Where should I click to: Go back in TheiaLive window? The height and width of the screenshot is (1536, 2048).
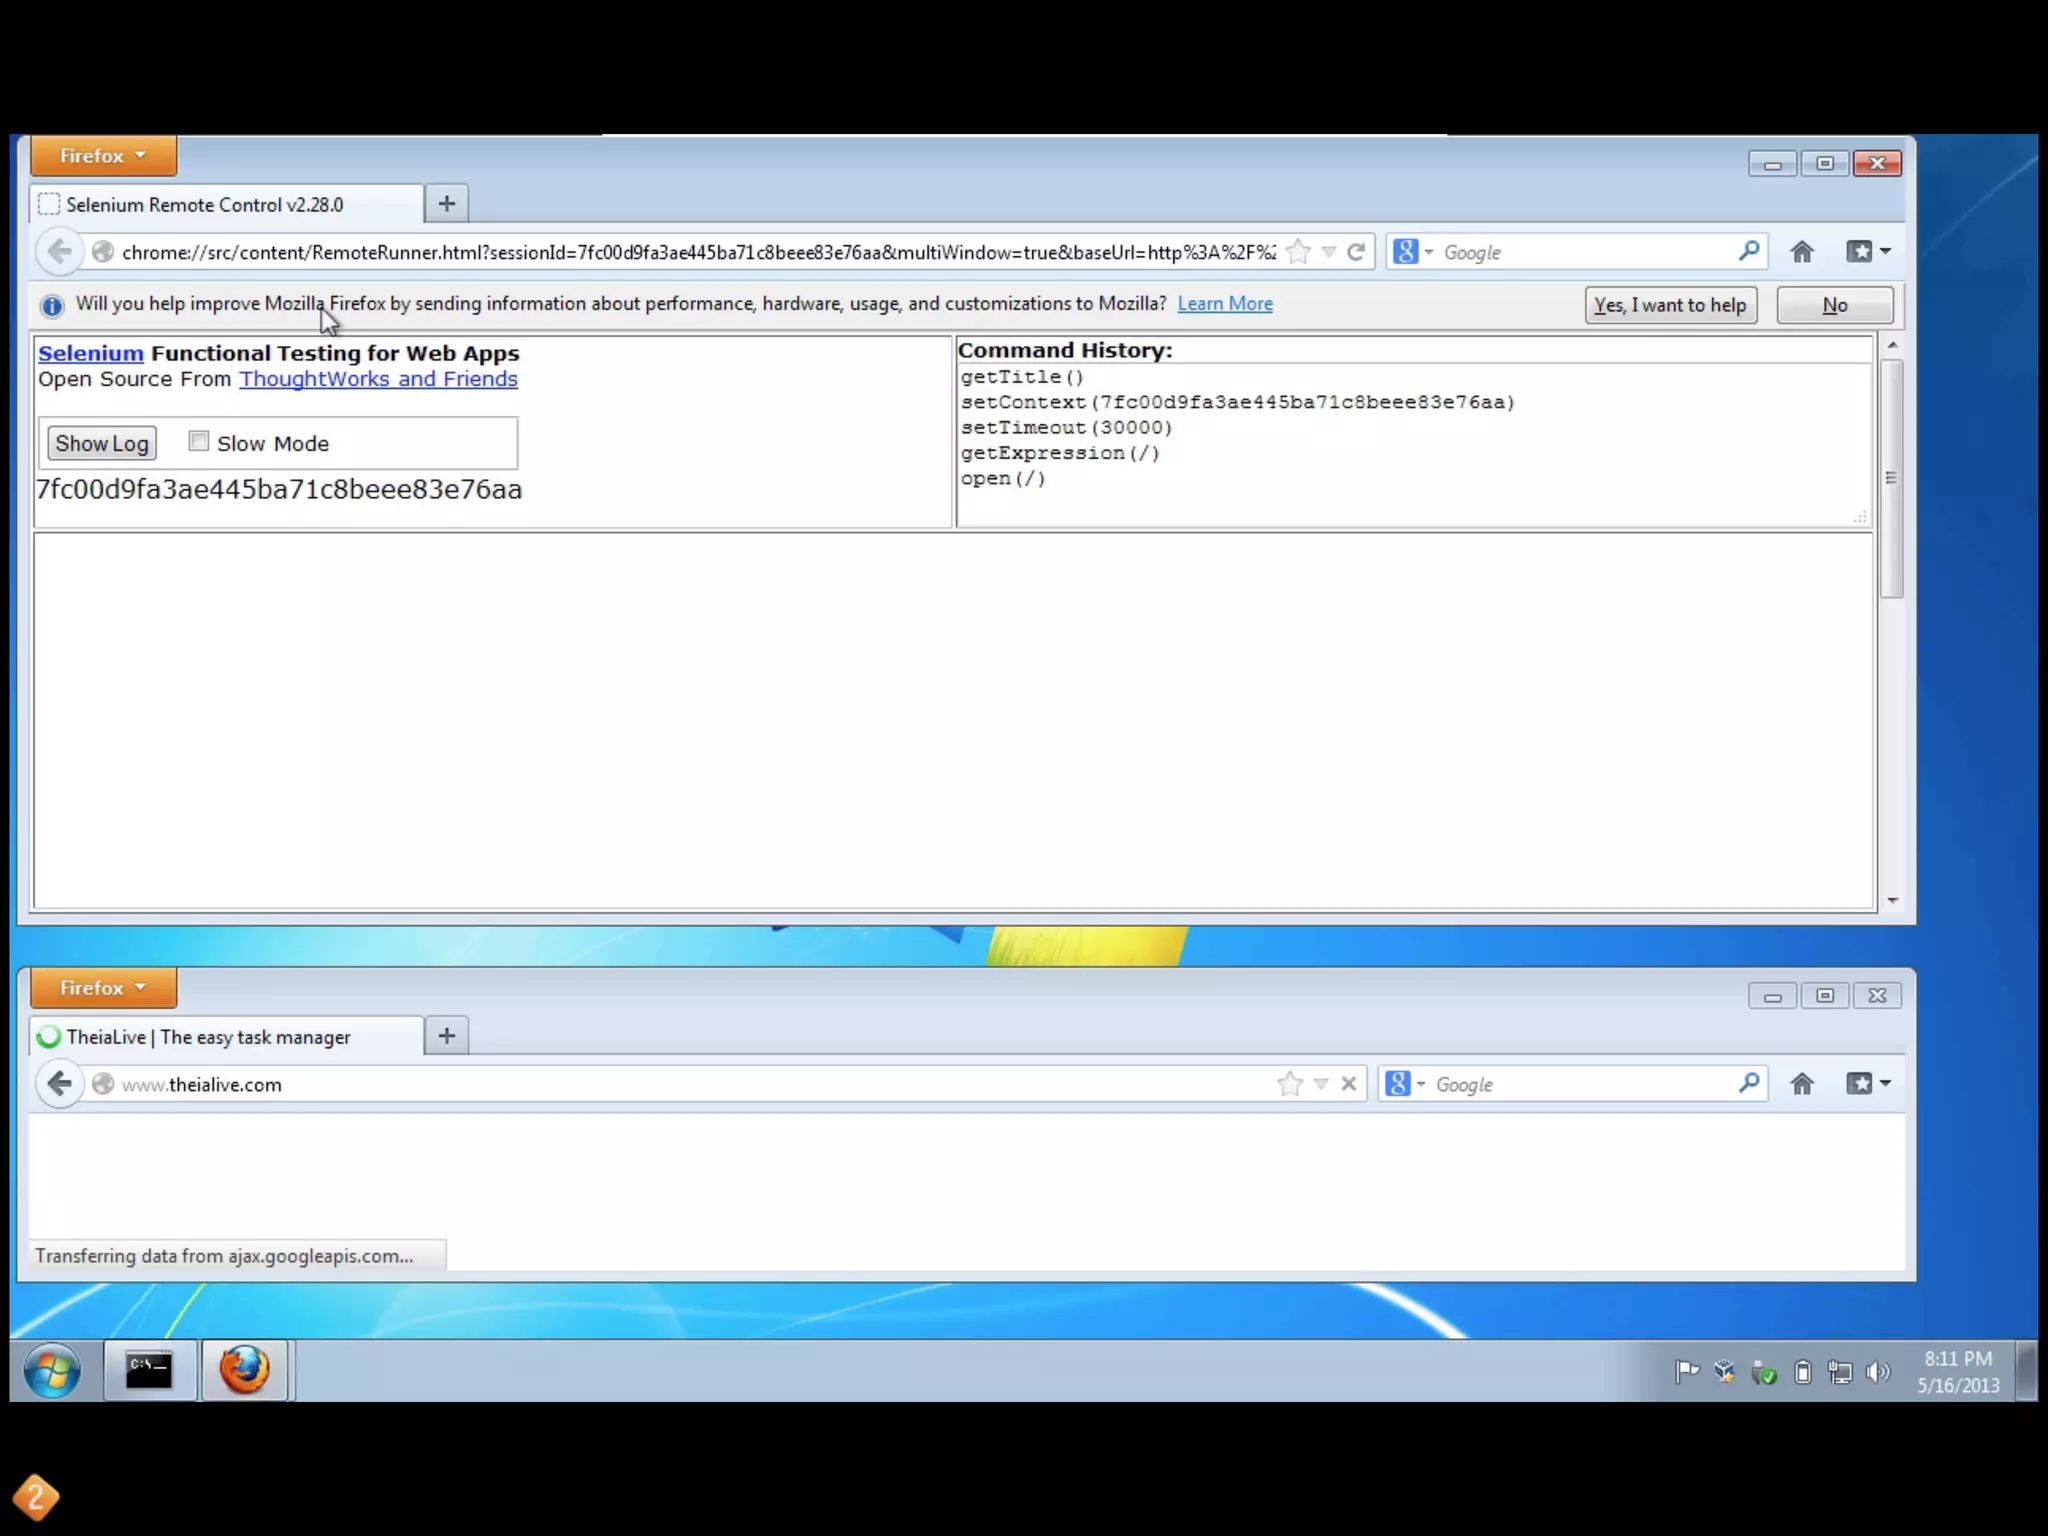tap(59, 1084)
